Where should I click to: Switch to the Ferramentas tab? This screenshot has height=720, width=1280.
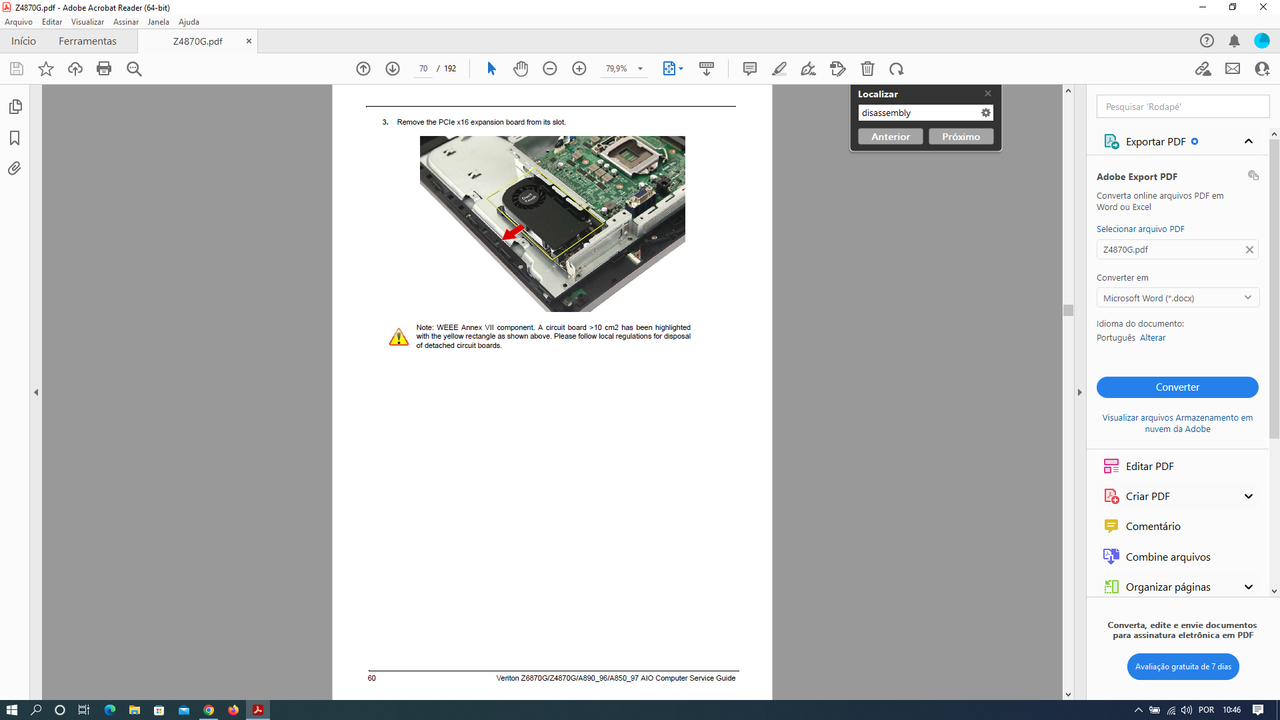[x=88, y=41]
